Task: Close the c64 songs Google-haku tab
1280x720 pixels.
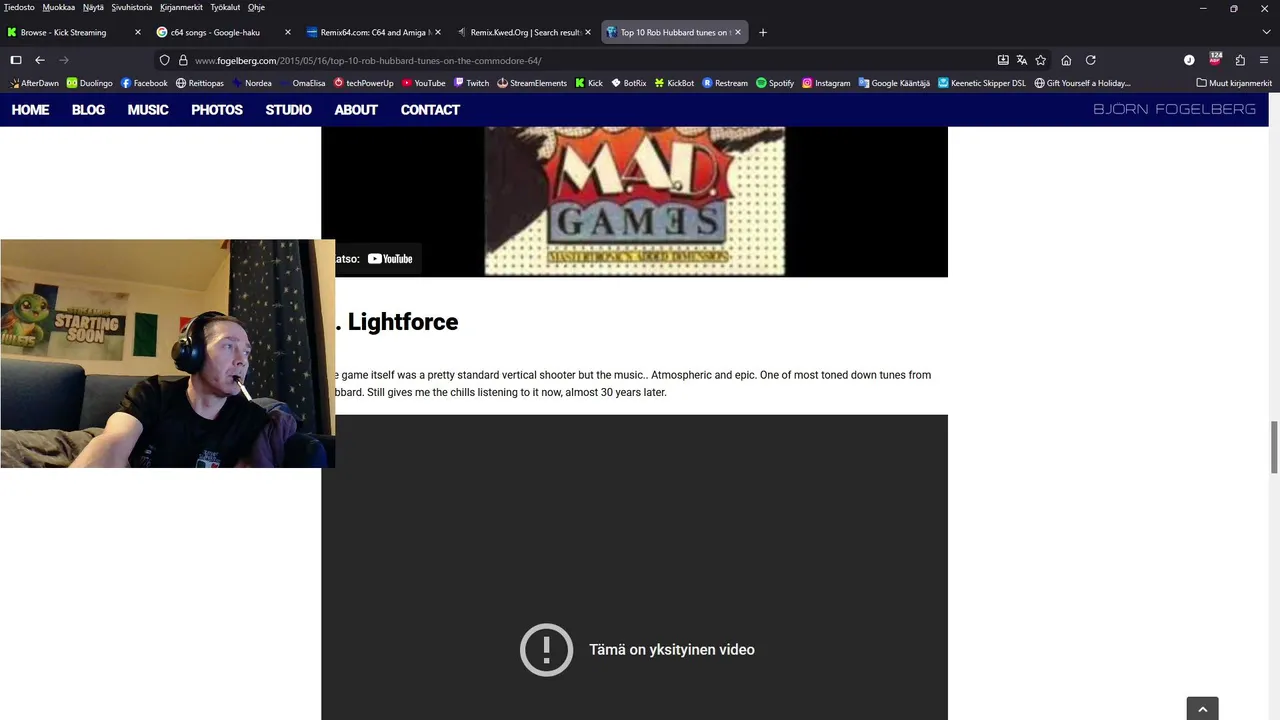Action: [288, 32]
